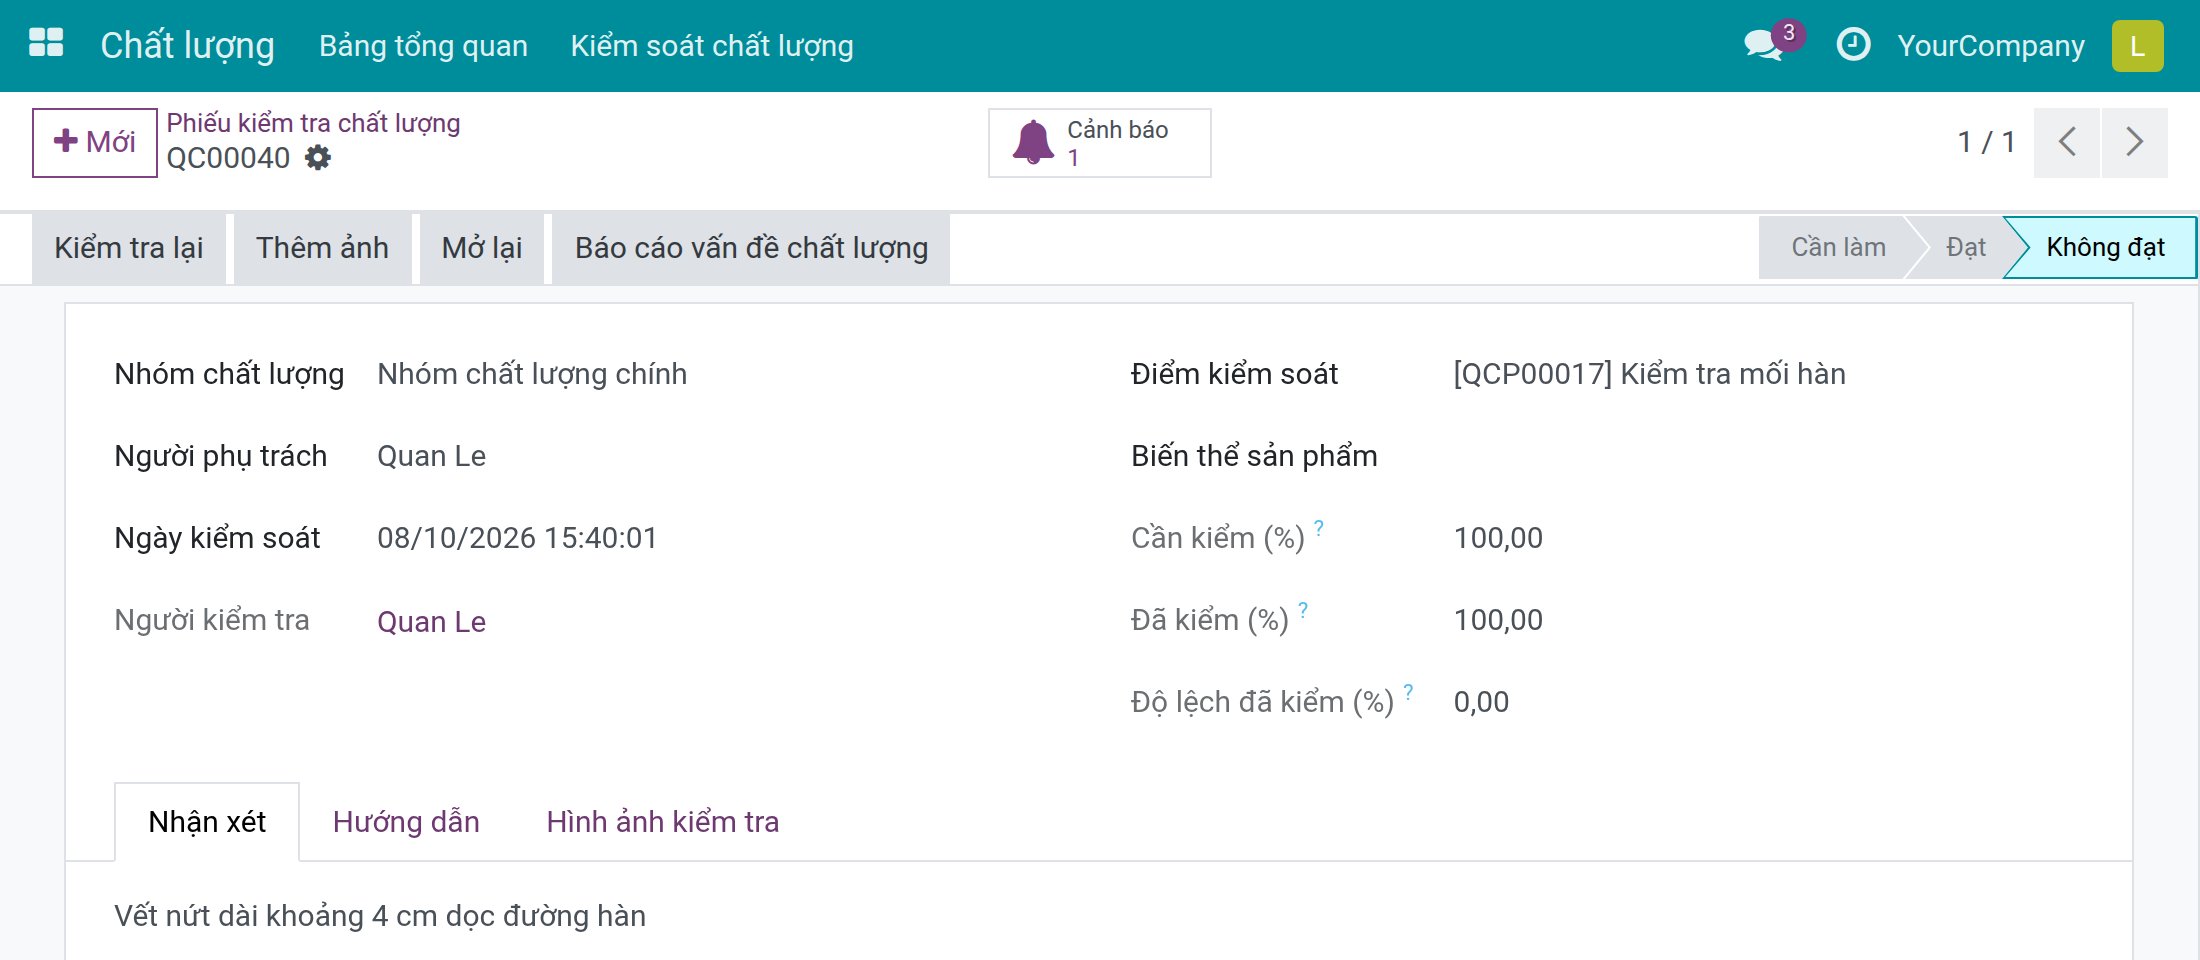Create a new record with Mới button
2200x960 pixels.
pyautogui.click(x=95, y=142)
